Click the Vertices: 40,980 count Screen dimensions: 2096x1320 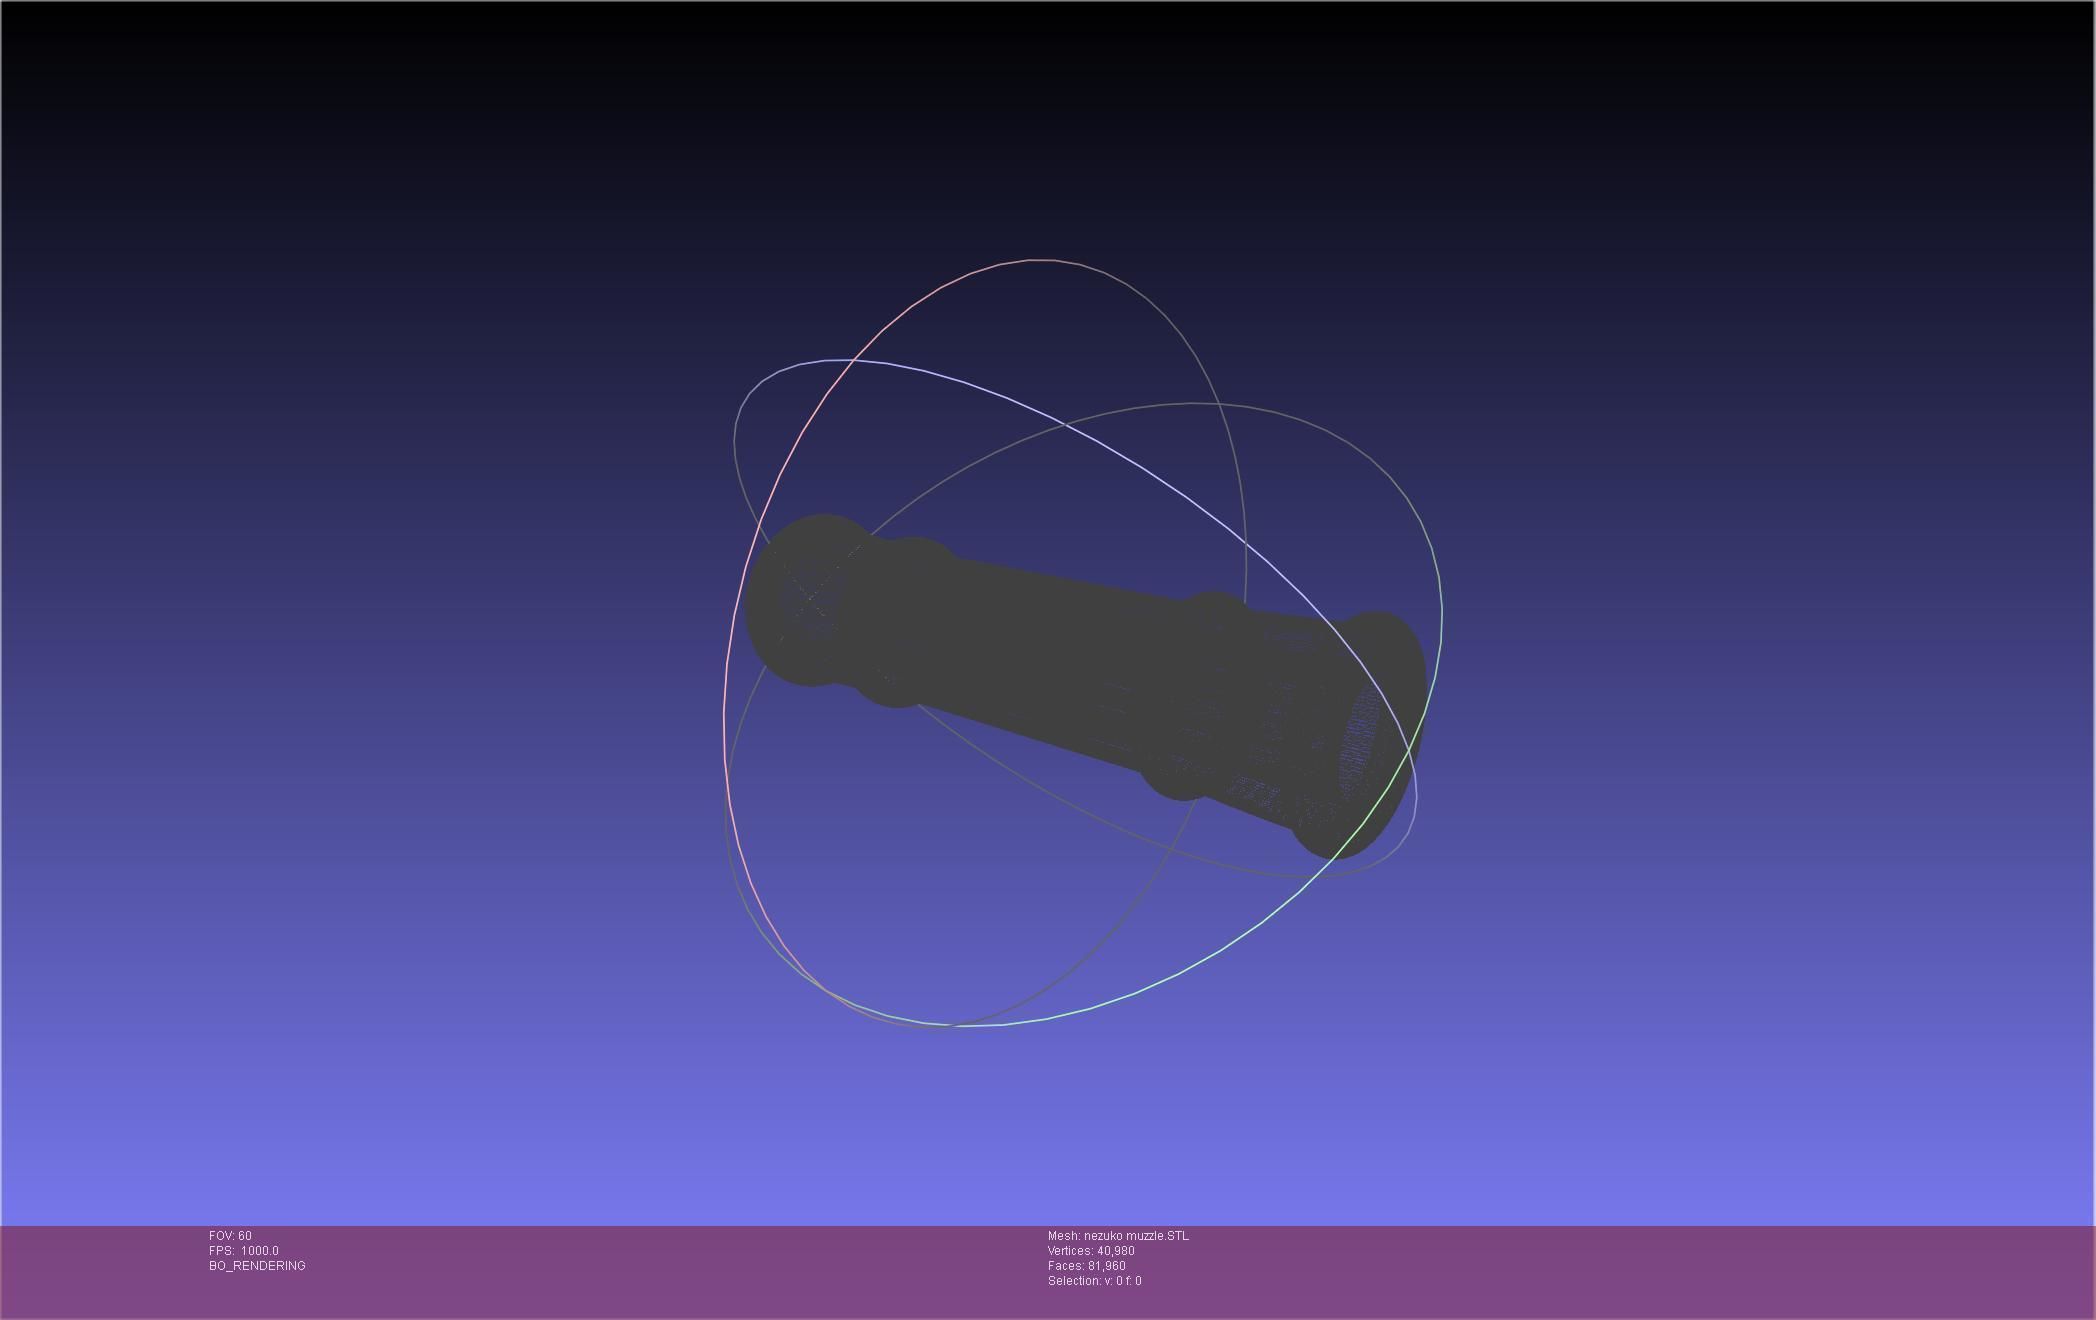click(1091, 1251)
